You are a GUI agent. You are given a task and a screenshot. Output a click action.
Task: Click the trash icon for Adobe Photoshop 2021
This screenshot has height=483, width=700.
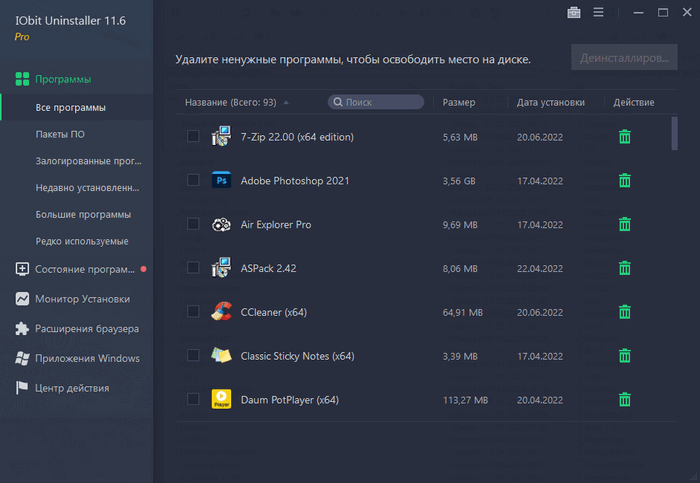coord(624,181)
